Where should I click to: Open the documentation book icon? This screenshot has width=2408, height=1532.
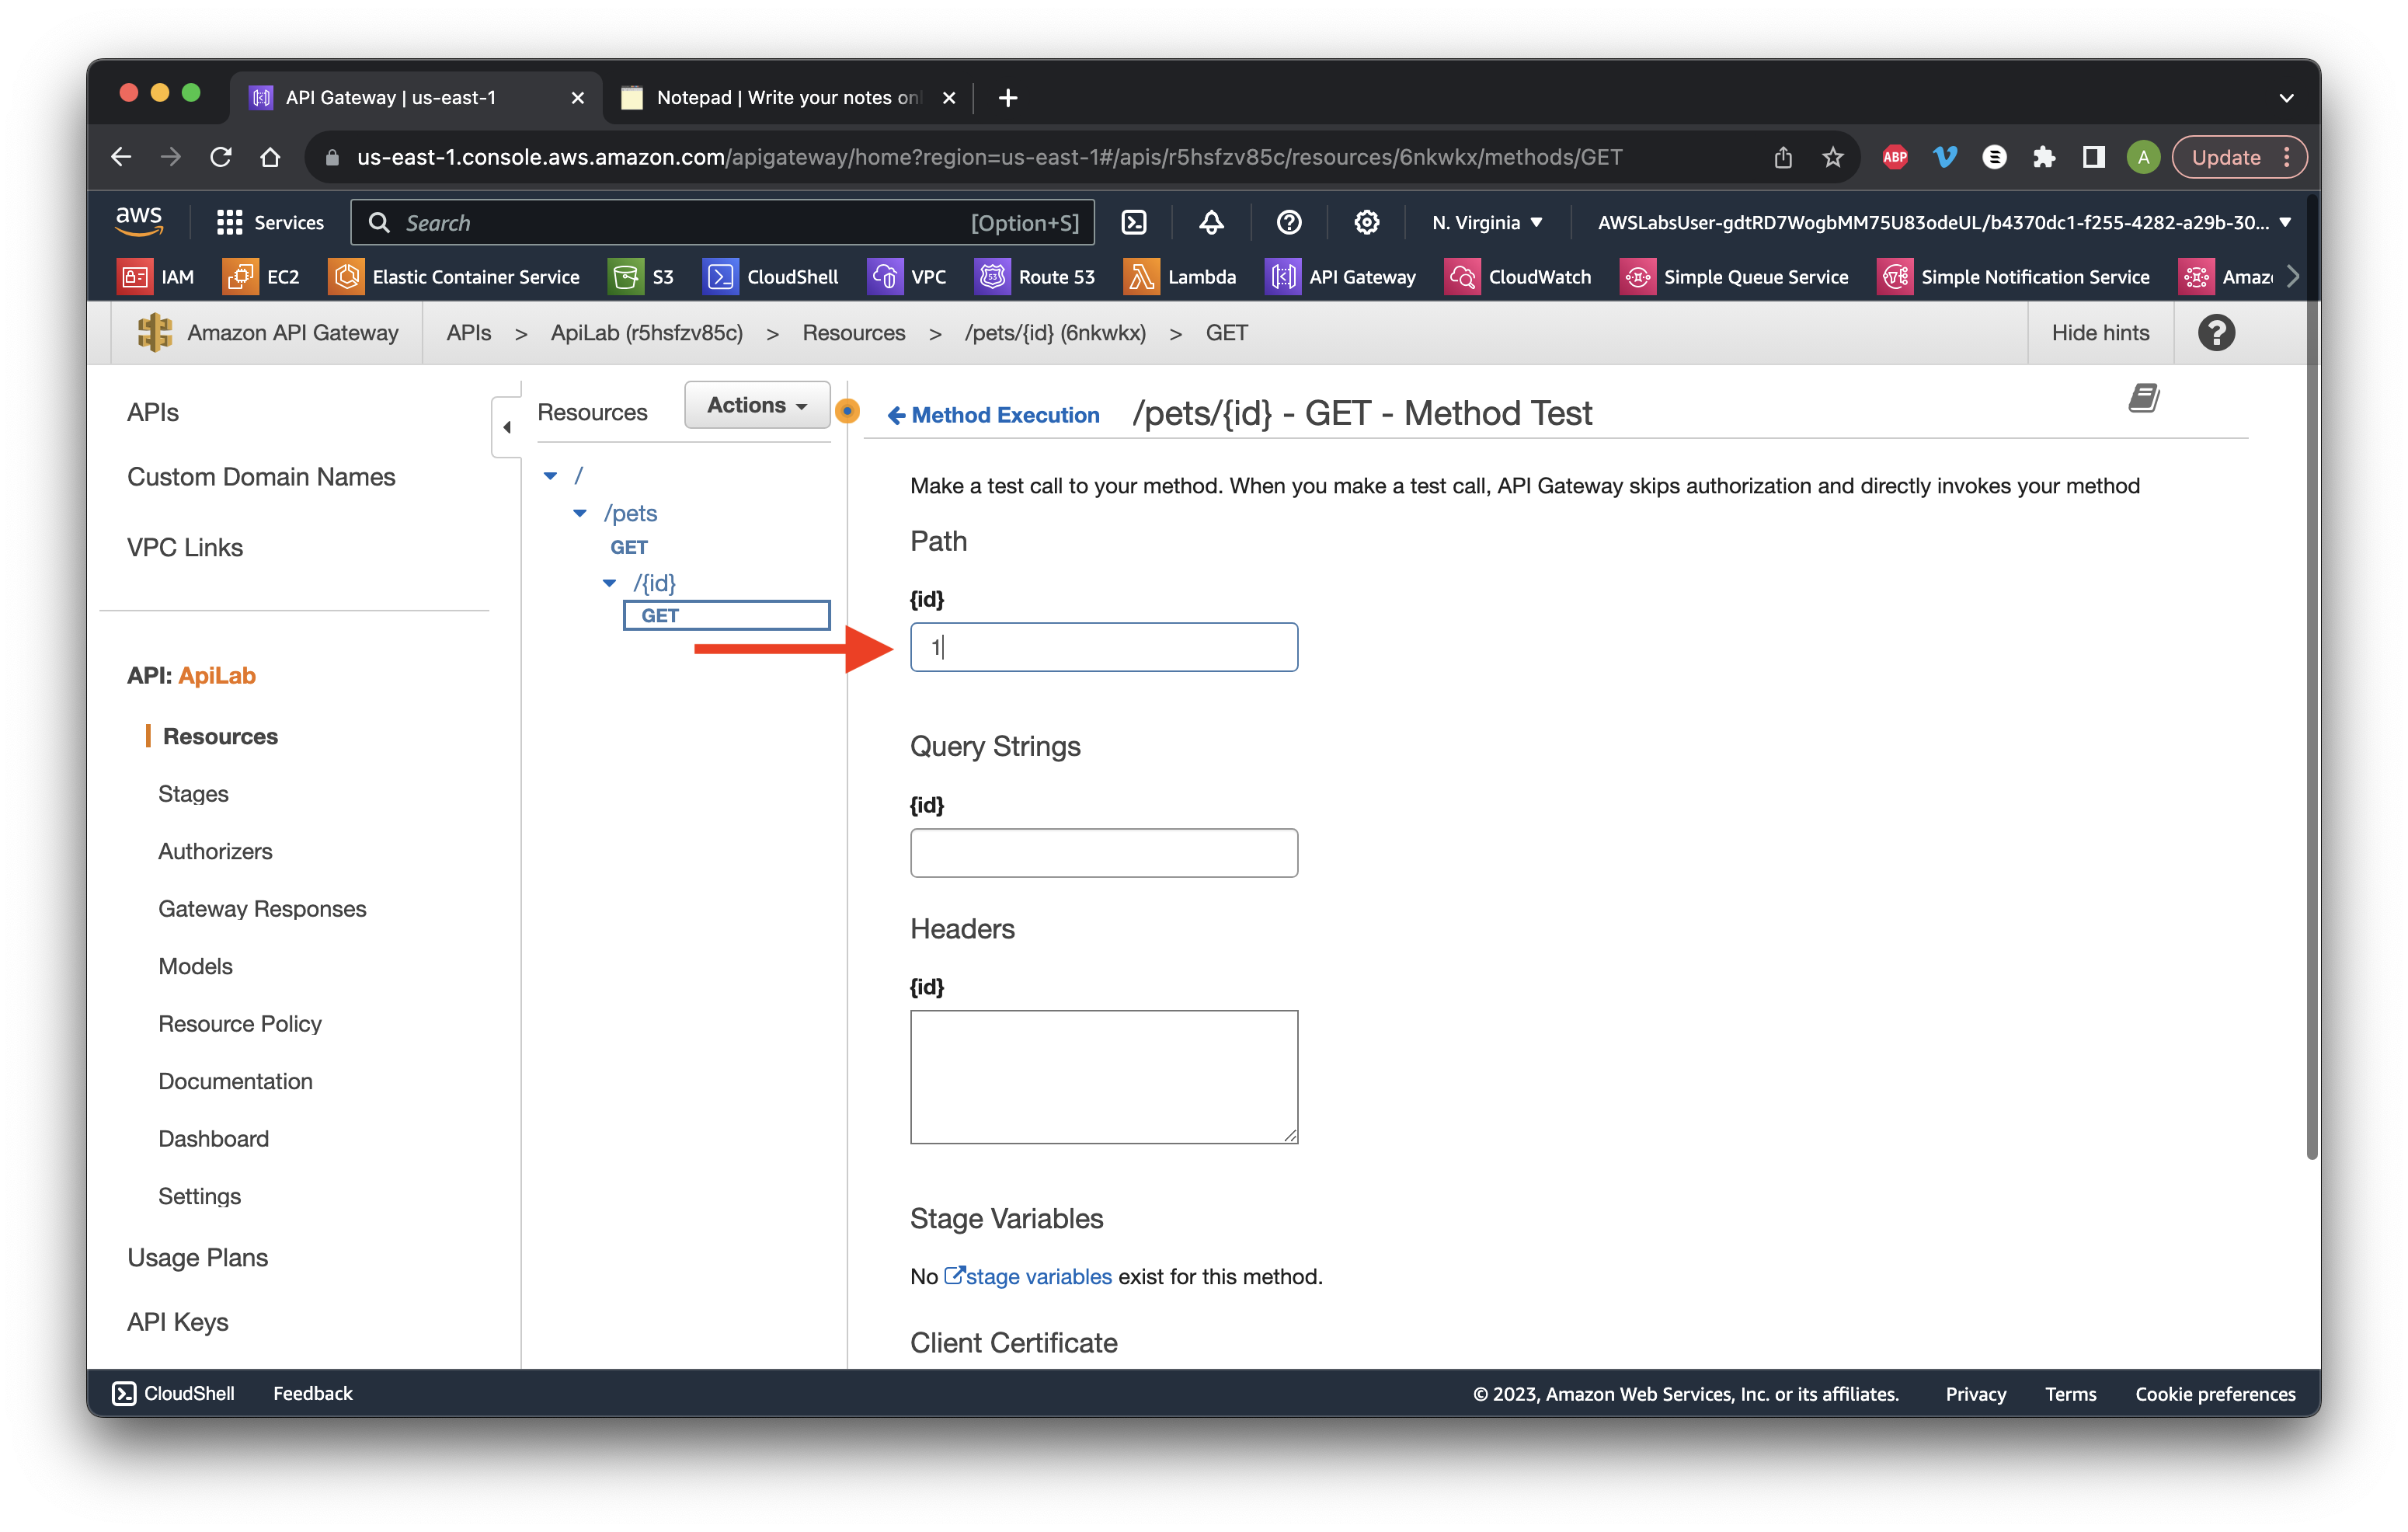click(x=2143, y=398)
